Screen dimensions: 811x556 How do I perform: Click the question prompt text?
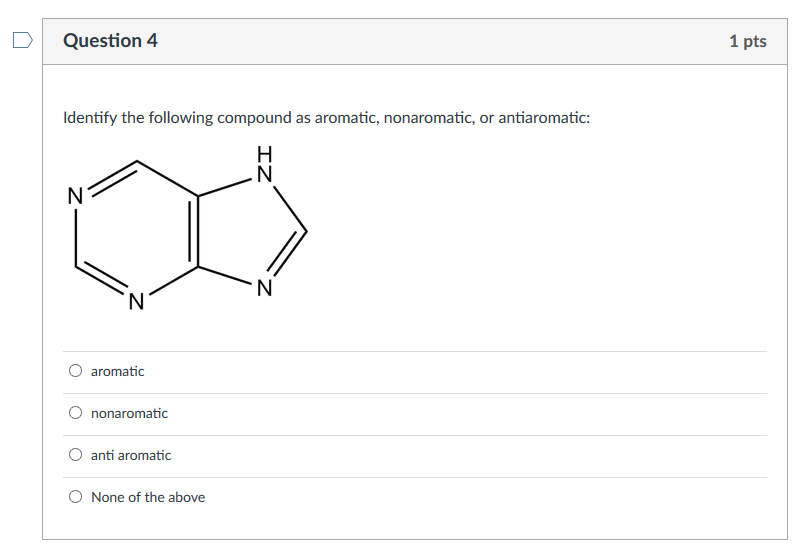pos(326,118)
